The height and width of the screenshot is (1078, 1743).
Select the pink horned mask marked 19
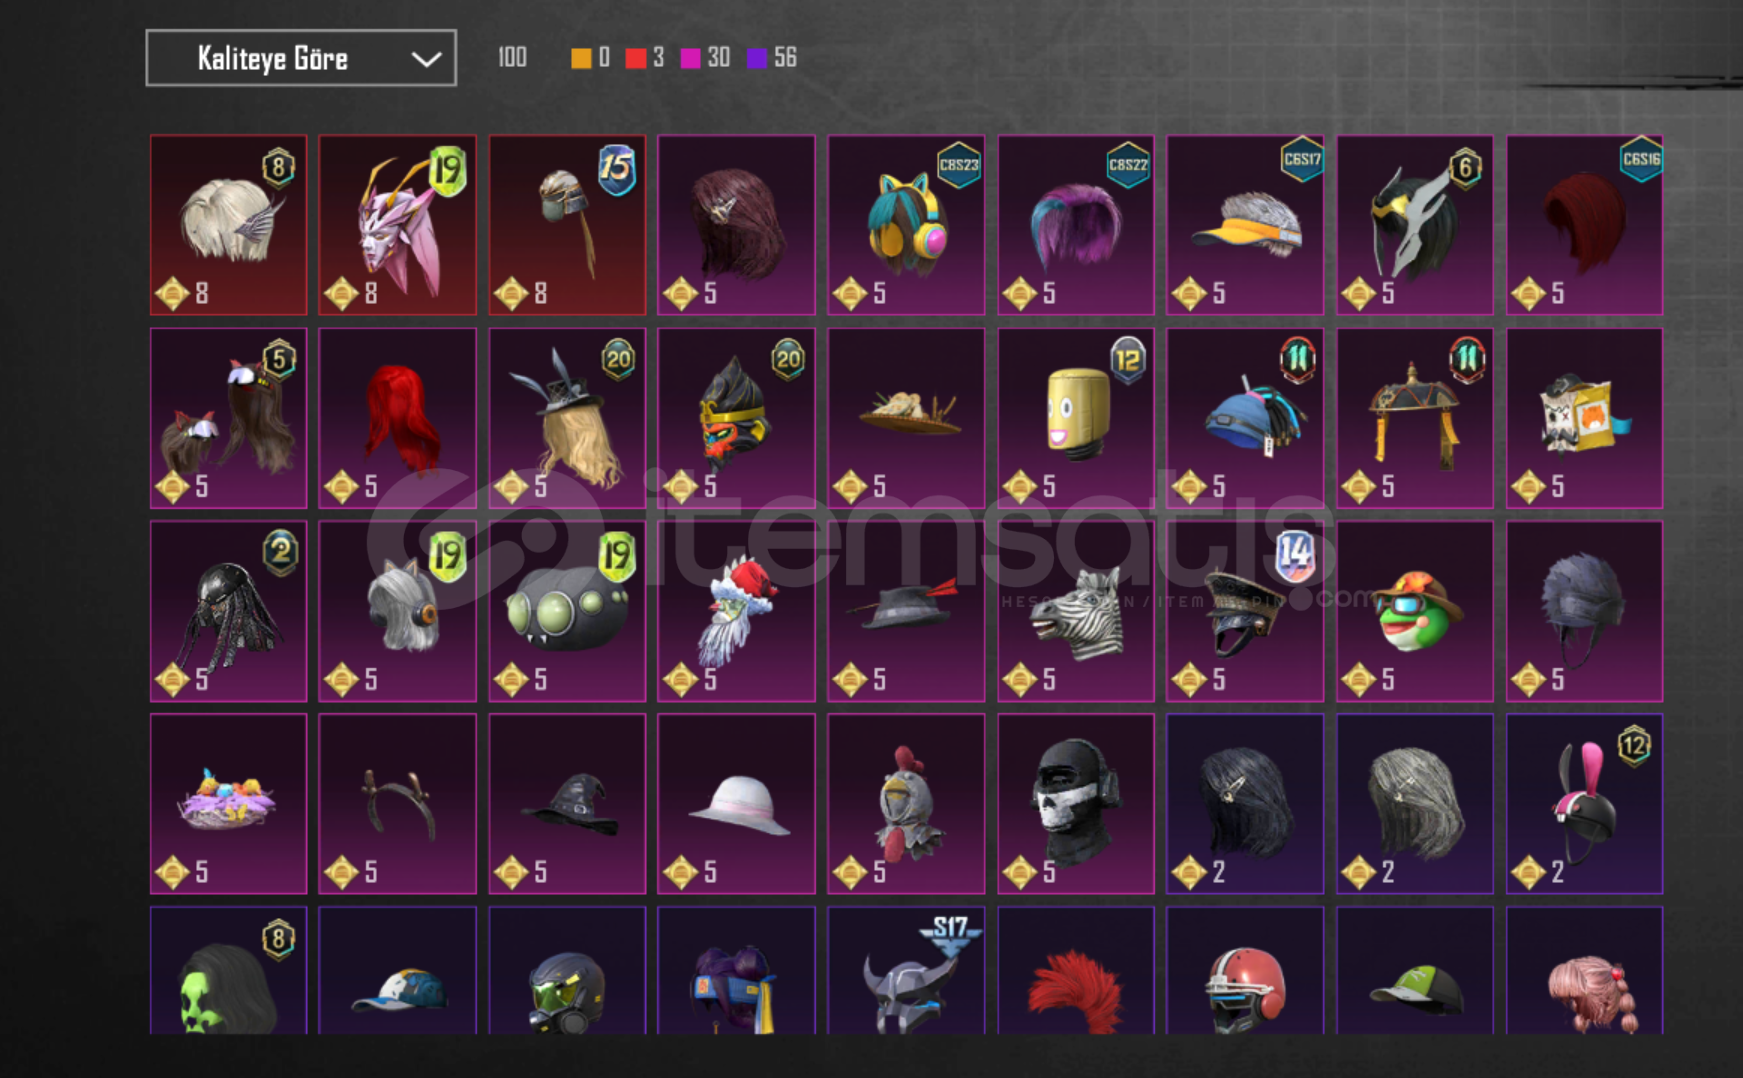397,225
